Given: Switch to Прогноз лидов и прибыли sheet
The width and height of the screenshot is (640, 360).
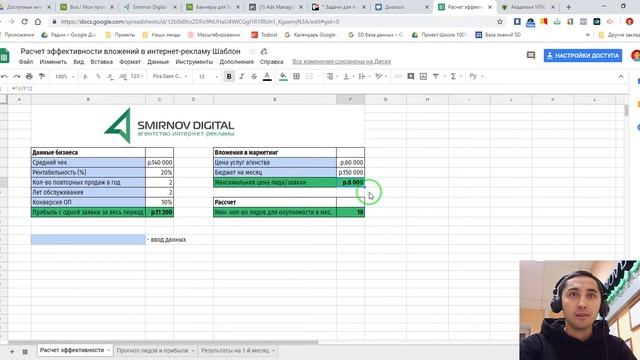Looking at the screenshot, I should pos(155,351).
